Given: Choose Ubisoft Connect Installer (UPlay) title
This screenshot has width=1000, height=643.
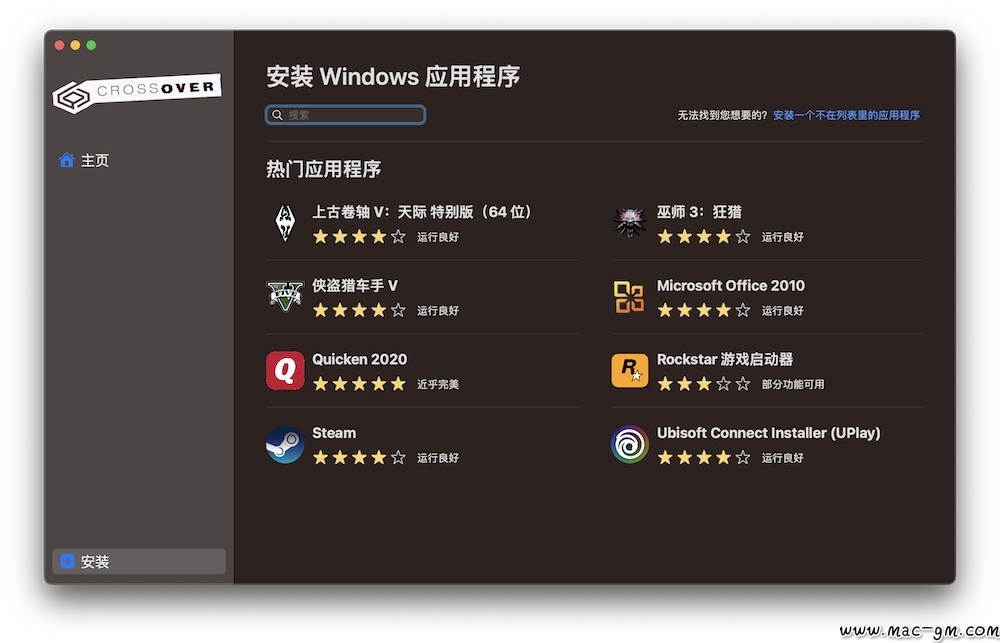Looking at the screenshot, I should tap(768, 433).
